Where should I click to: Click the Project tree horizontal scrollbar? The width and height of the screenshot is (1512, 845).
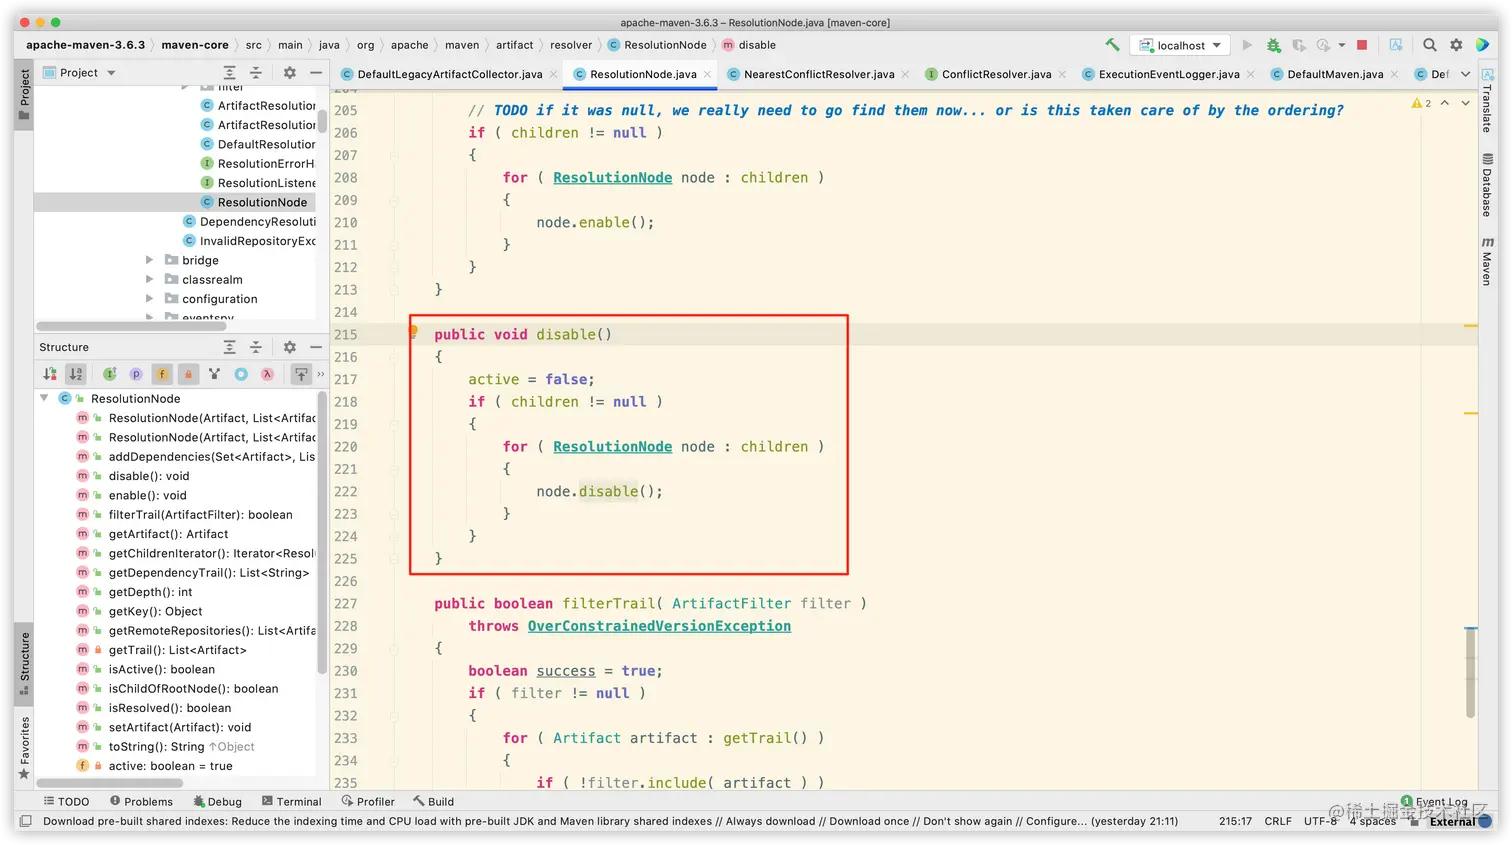click(131, 326)
